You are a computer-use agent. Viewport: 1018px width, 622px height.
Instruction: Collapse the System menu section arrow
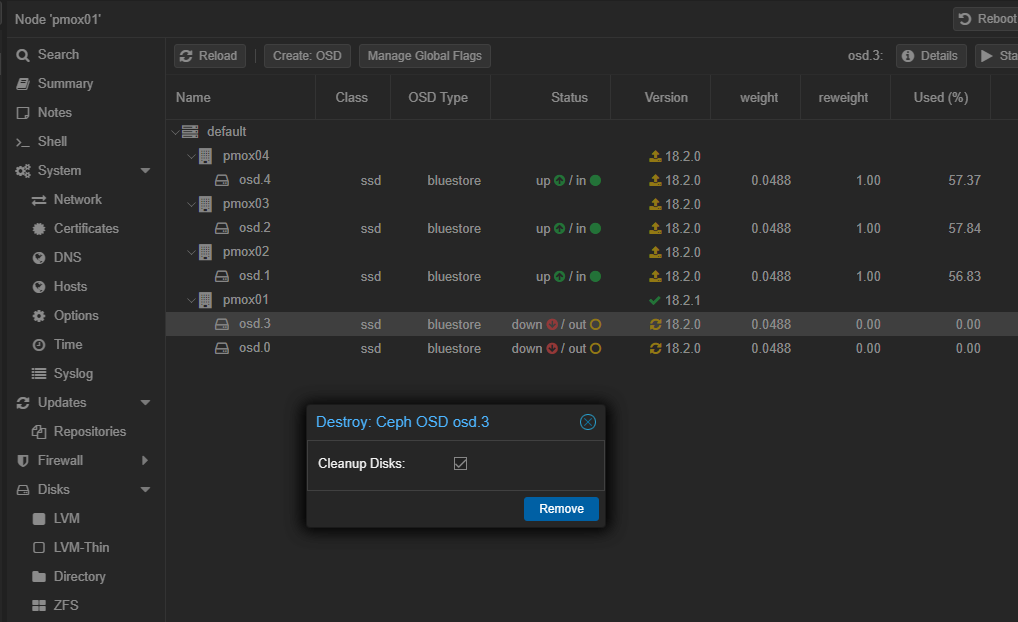(145, 171)
